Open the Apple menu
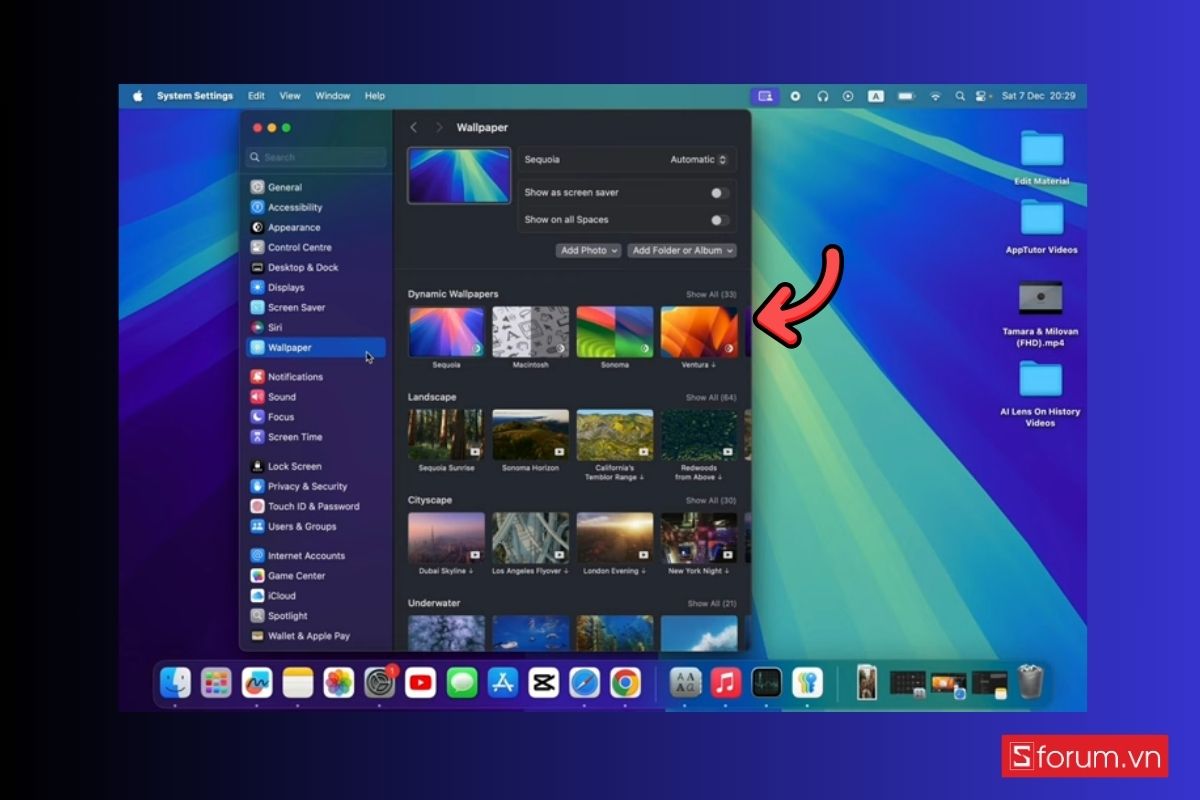 pyautogui.click(x=138, y=96)
